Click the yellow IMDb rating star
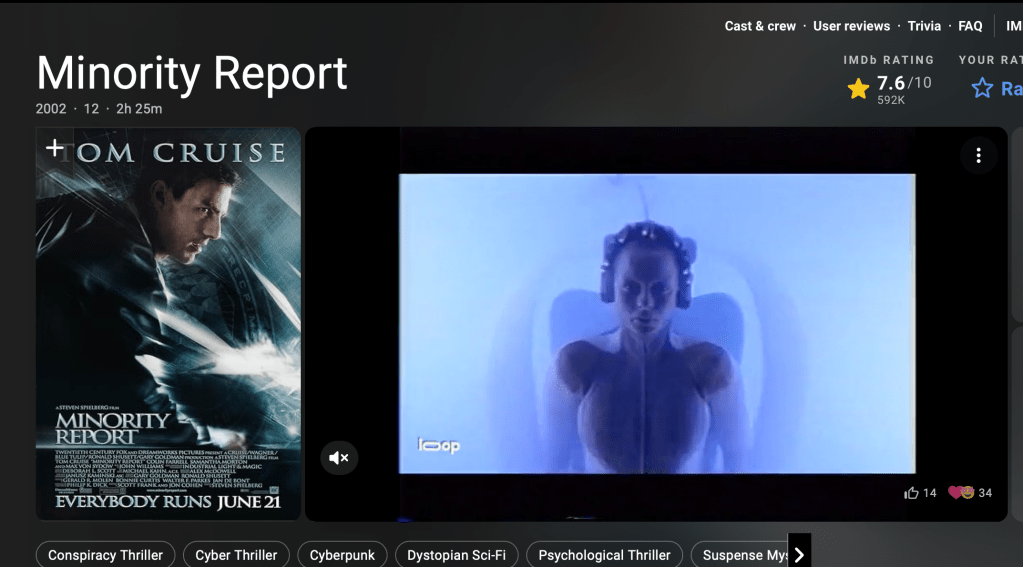The width and height of the screenshot is (1023, 567). [x=858, y=89]
